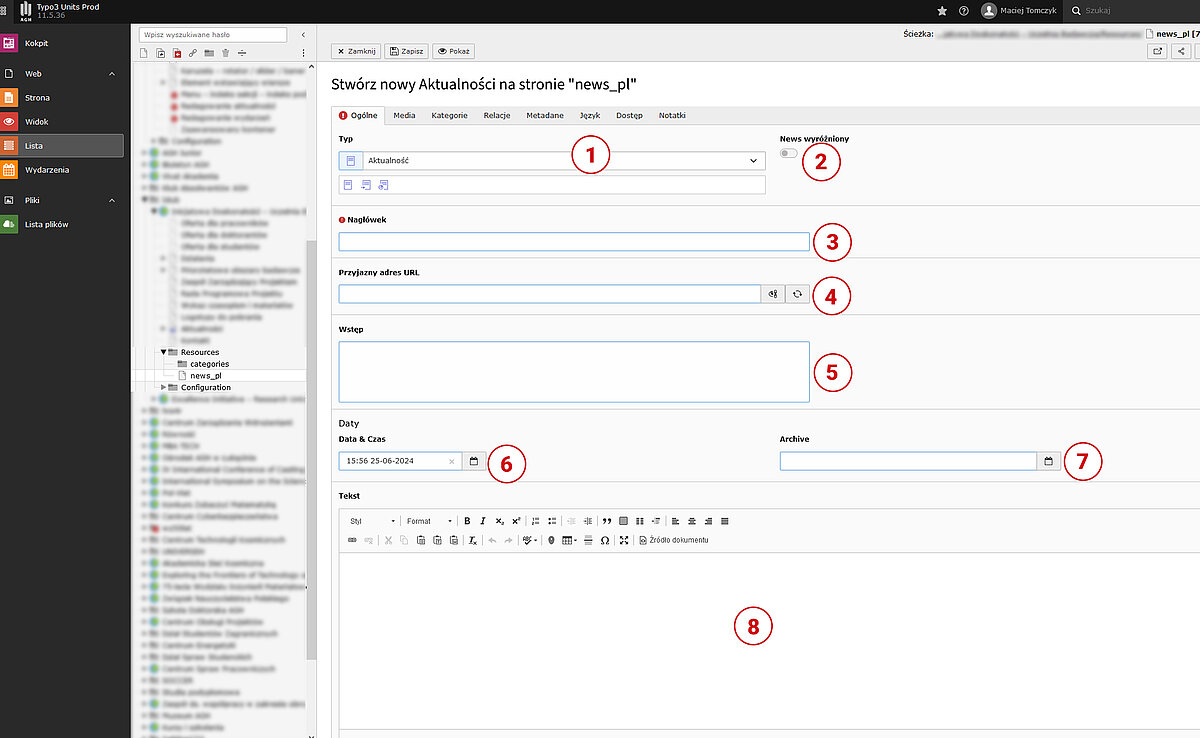
Task: Expand the Configuration folder below news_pl
Action: tap(163, 387)
